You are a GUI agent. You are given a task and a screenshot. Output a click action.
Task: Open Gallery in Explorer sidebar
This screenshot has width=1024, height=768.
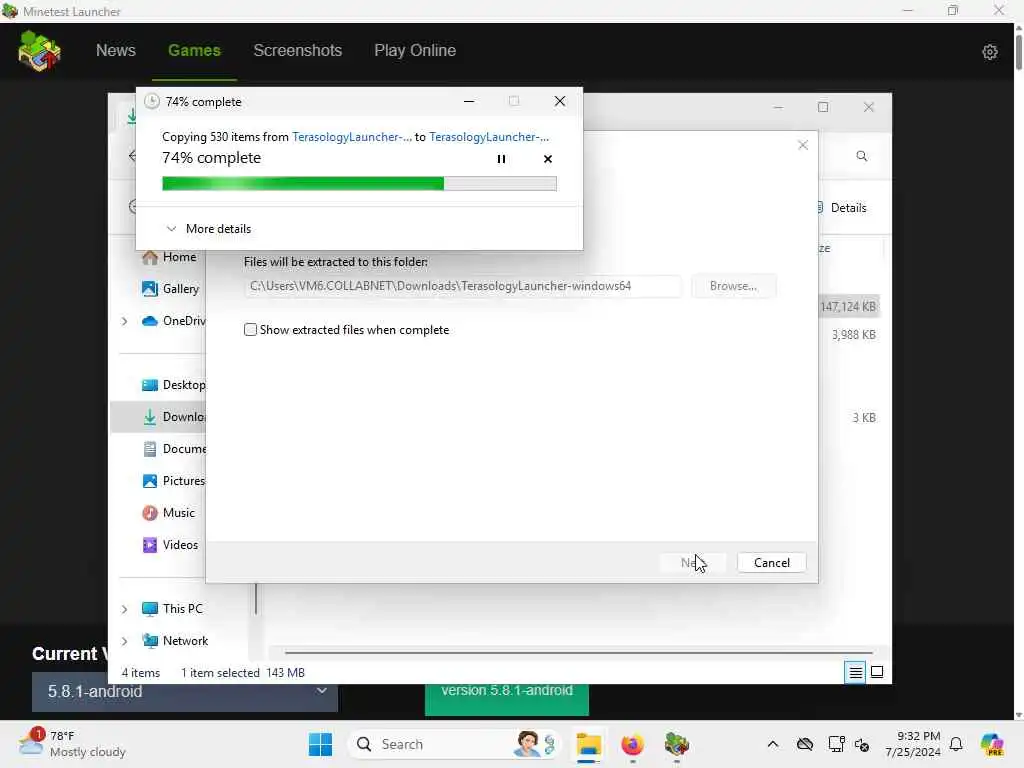pos(170,289)
